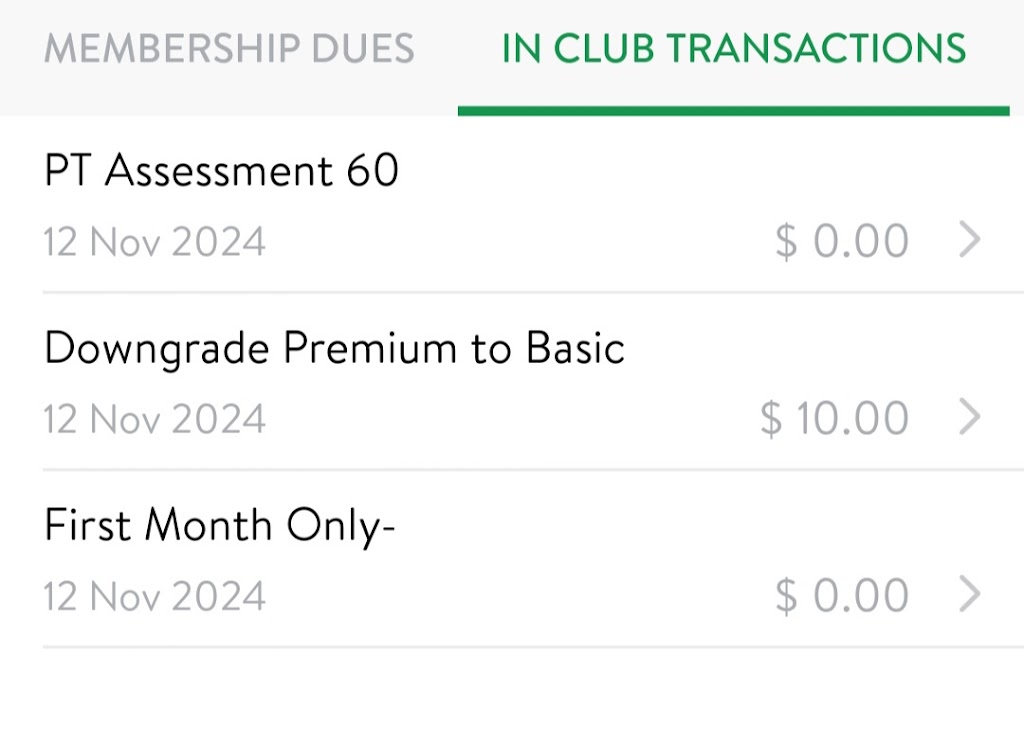Image resolution: width=1024 pixels, height=745 pixels.
Task: Expand the $10.00 row chevron arrow
Action: click(969, 418)
